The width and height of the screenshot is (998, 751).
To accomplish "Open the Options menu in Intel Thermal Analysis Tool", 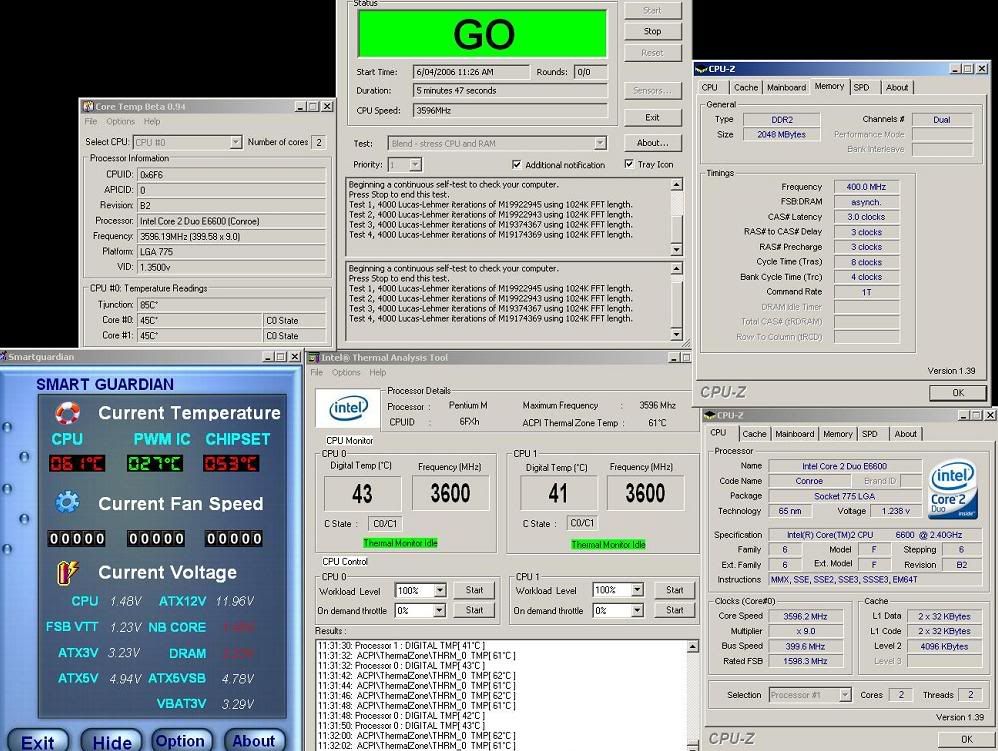I will click(346, 372).
